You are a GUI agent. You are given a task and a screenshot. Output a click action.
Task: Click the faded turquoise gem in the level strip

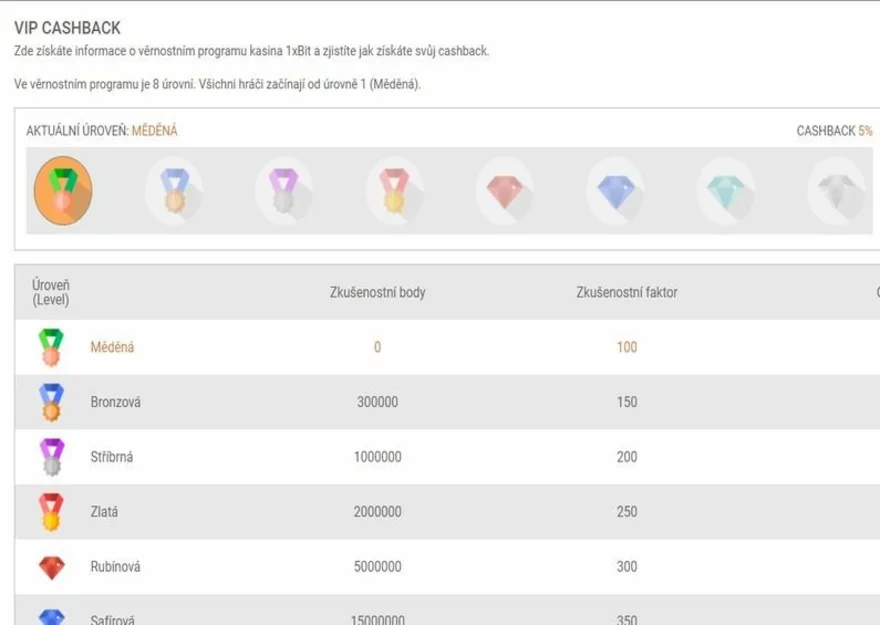(x=724, y=190)
